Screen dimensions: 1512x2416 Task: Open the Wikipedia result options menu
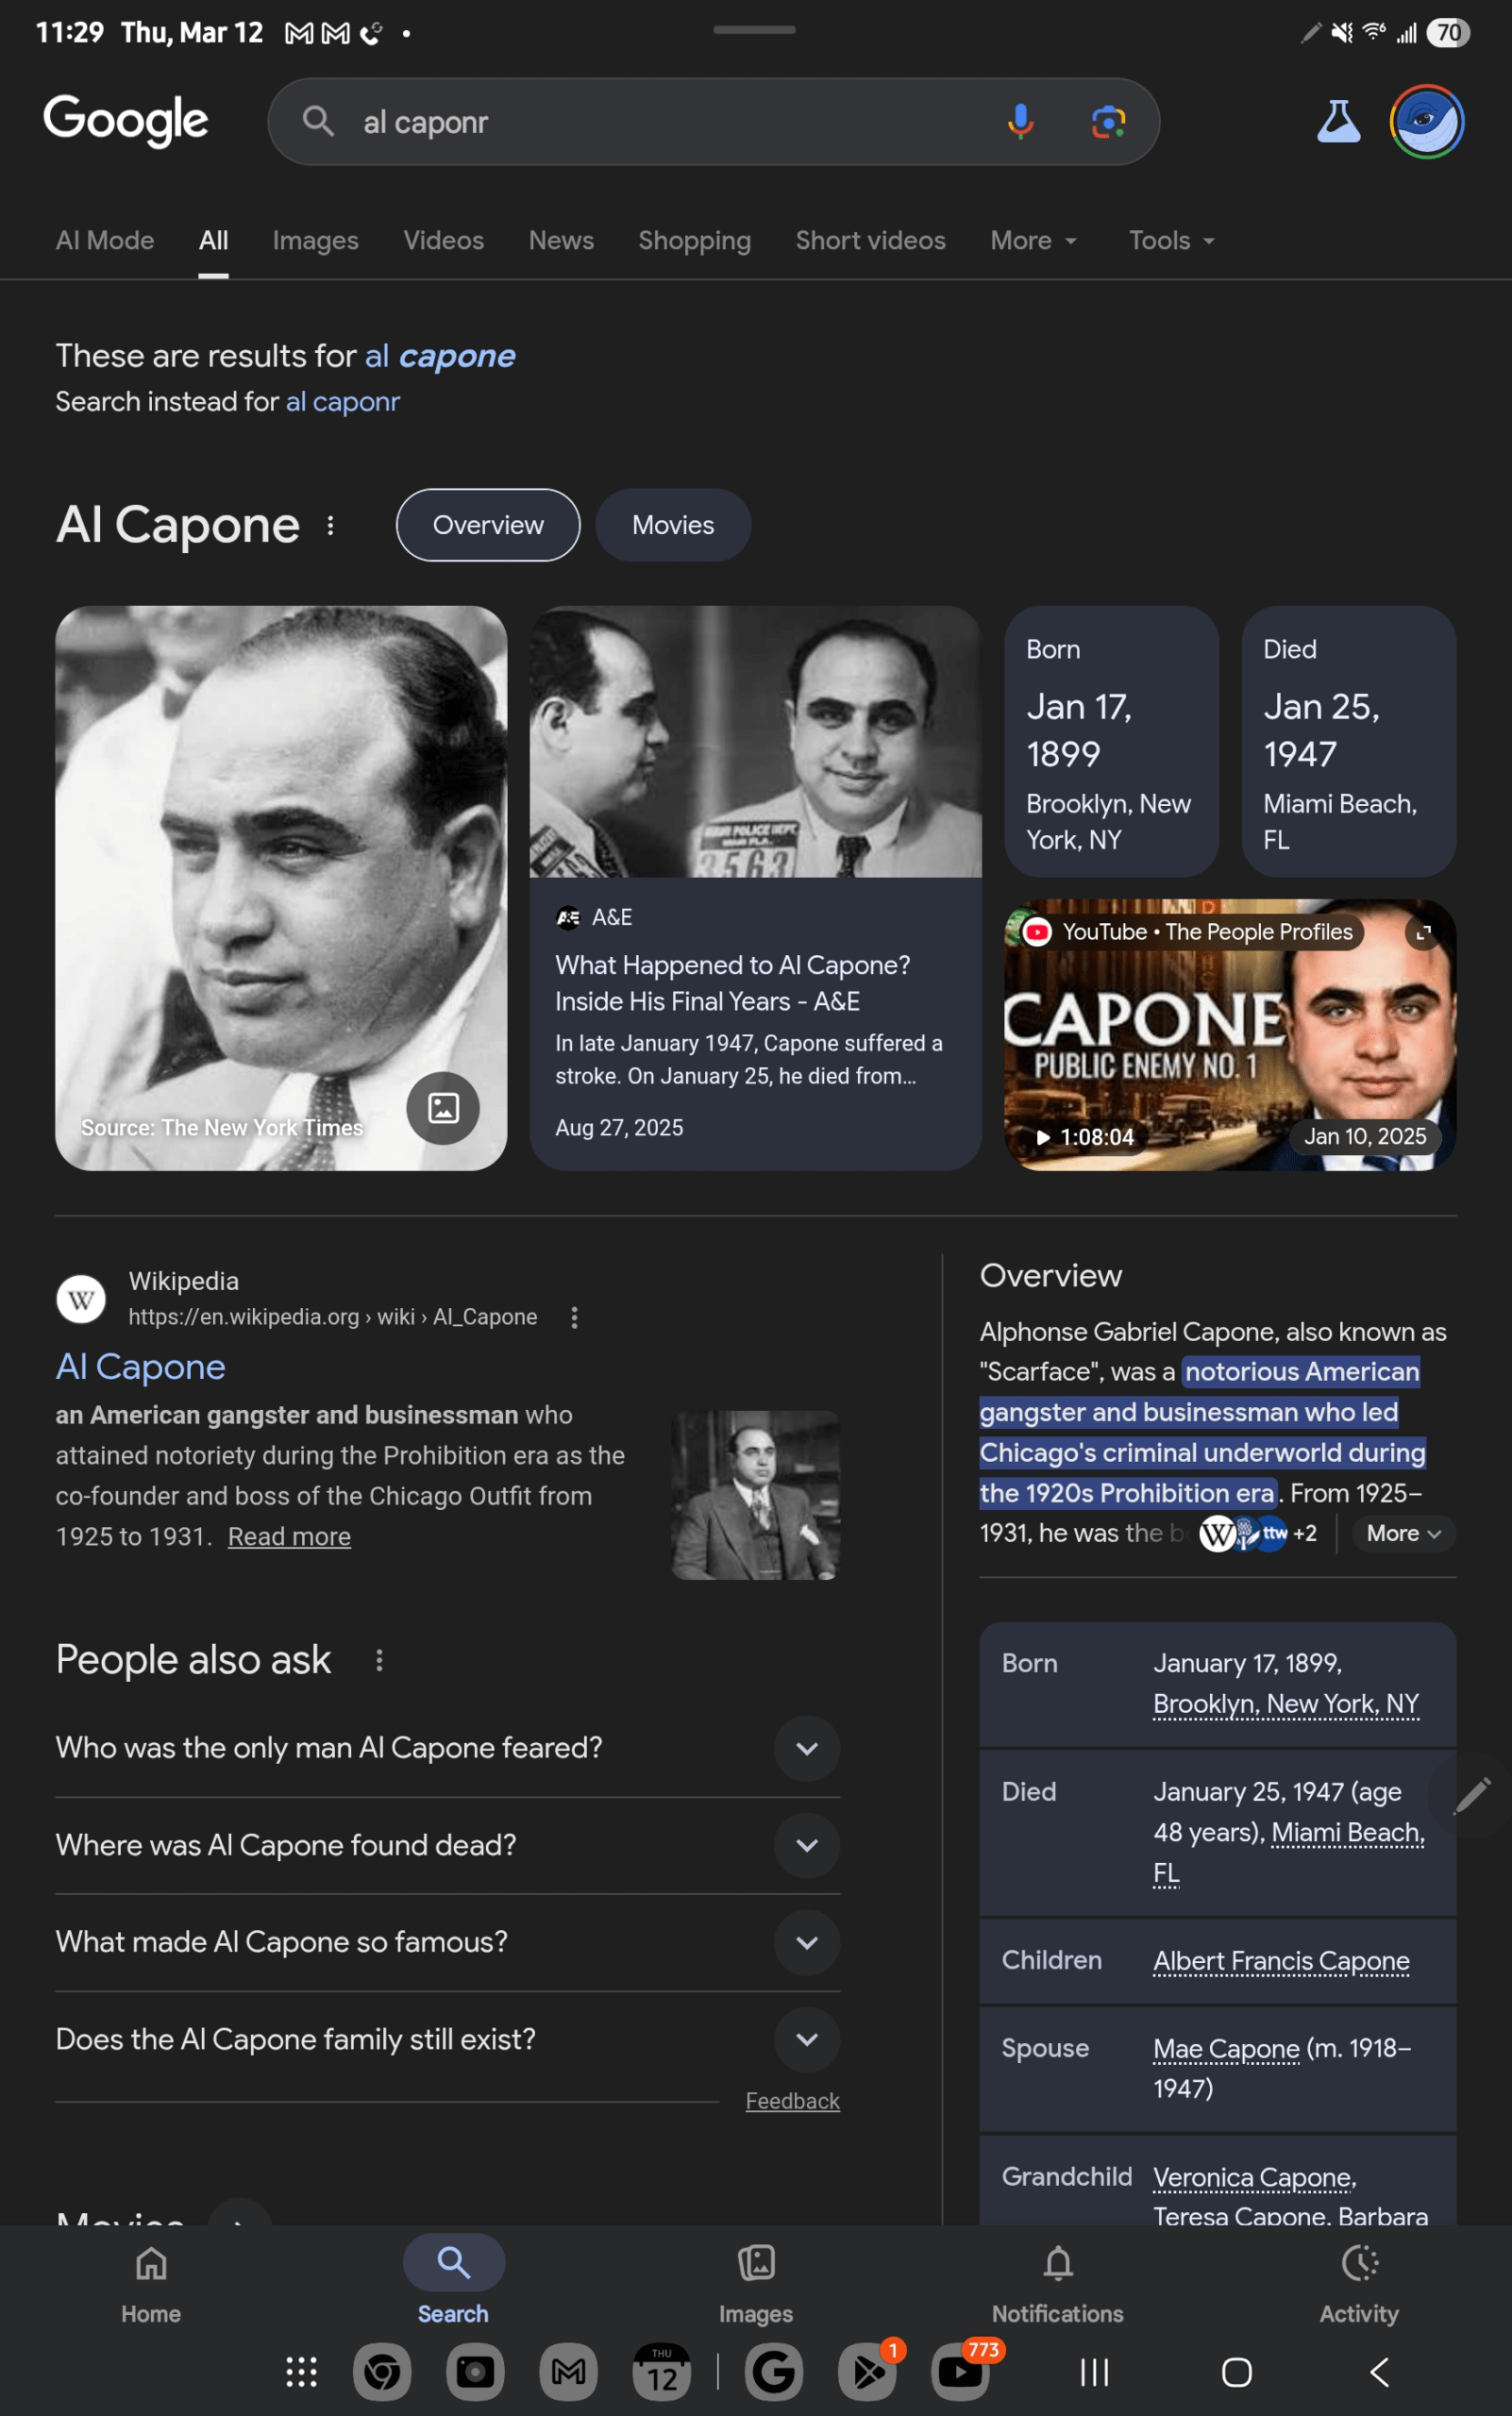[x=574, y=1318]
